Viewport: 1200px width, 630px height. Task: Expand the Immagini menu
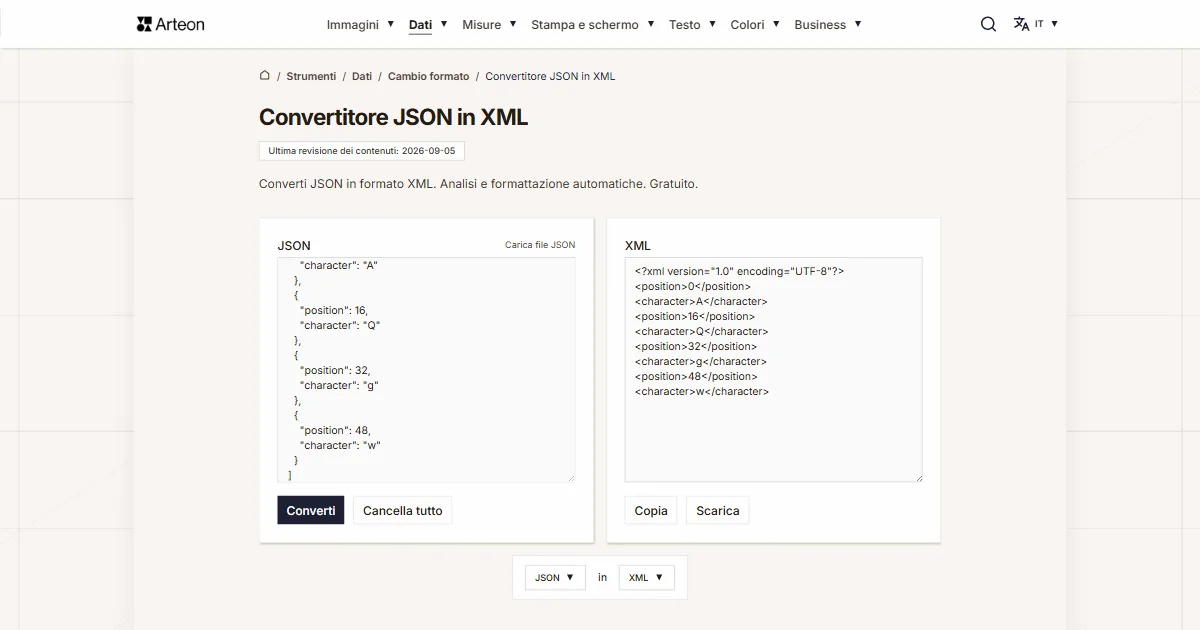[361, 24]
